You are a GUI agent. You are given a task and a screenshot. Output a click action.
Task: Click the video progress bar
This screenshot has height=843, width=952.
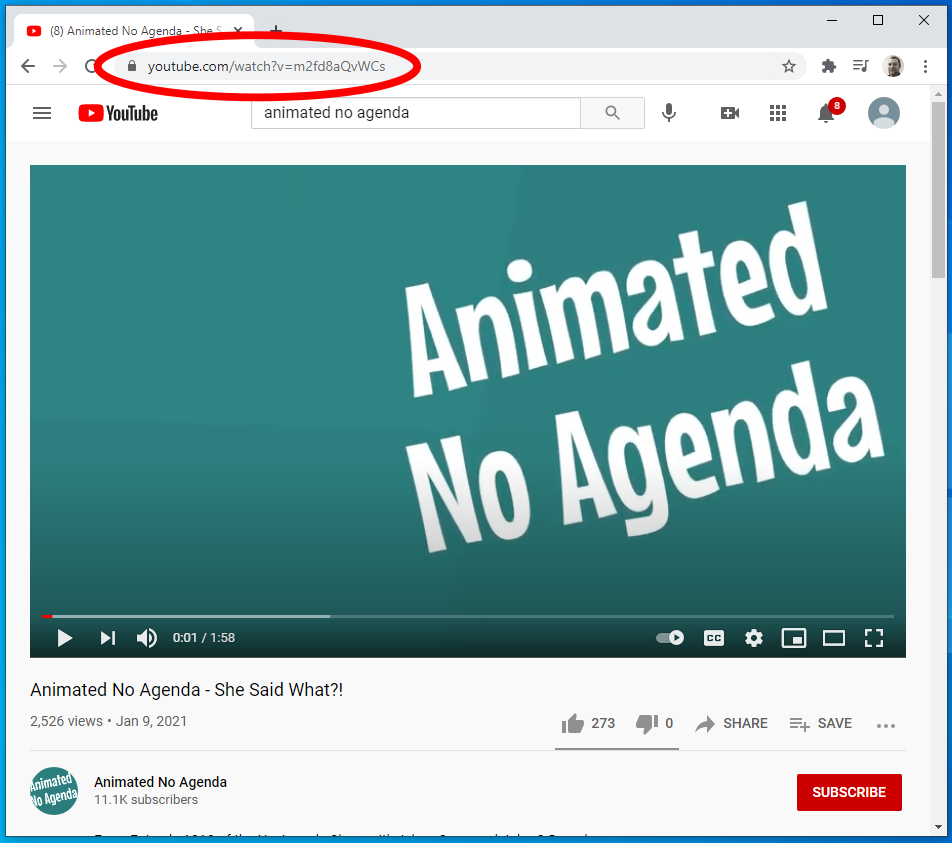468,616
